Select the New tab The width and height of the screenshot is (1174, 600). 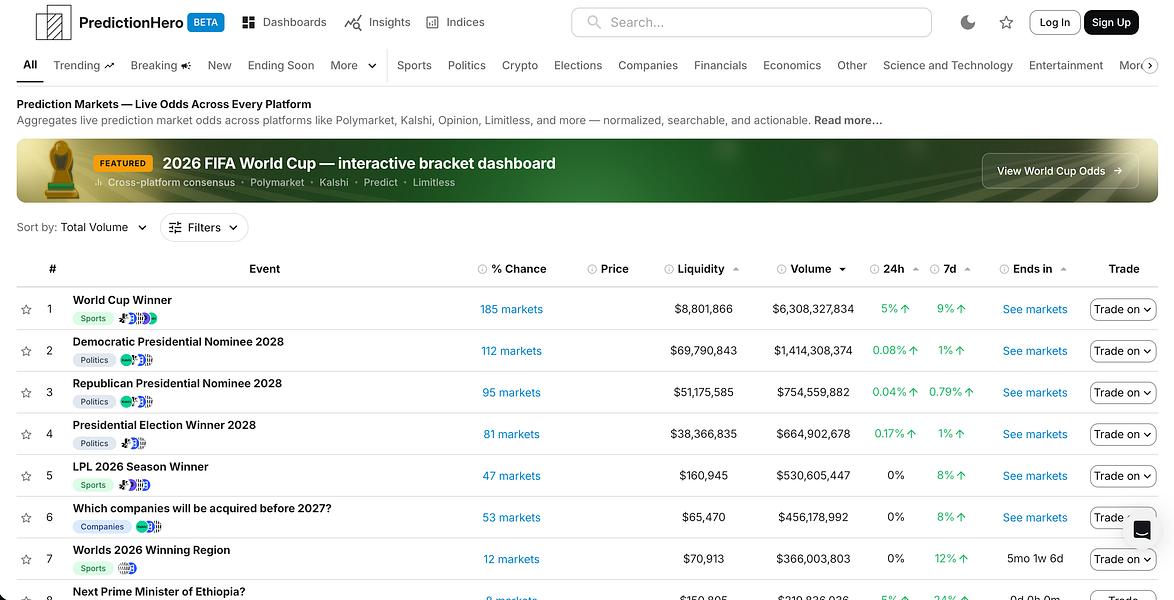pyautogui.click(x=219, y=65)
